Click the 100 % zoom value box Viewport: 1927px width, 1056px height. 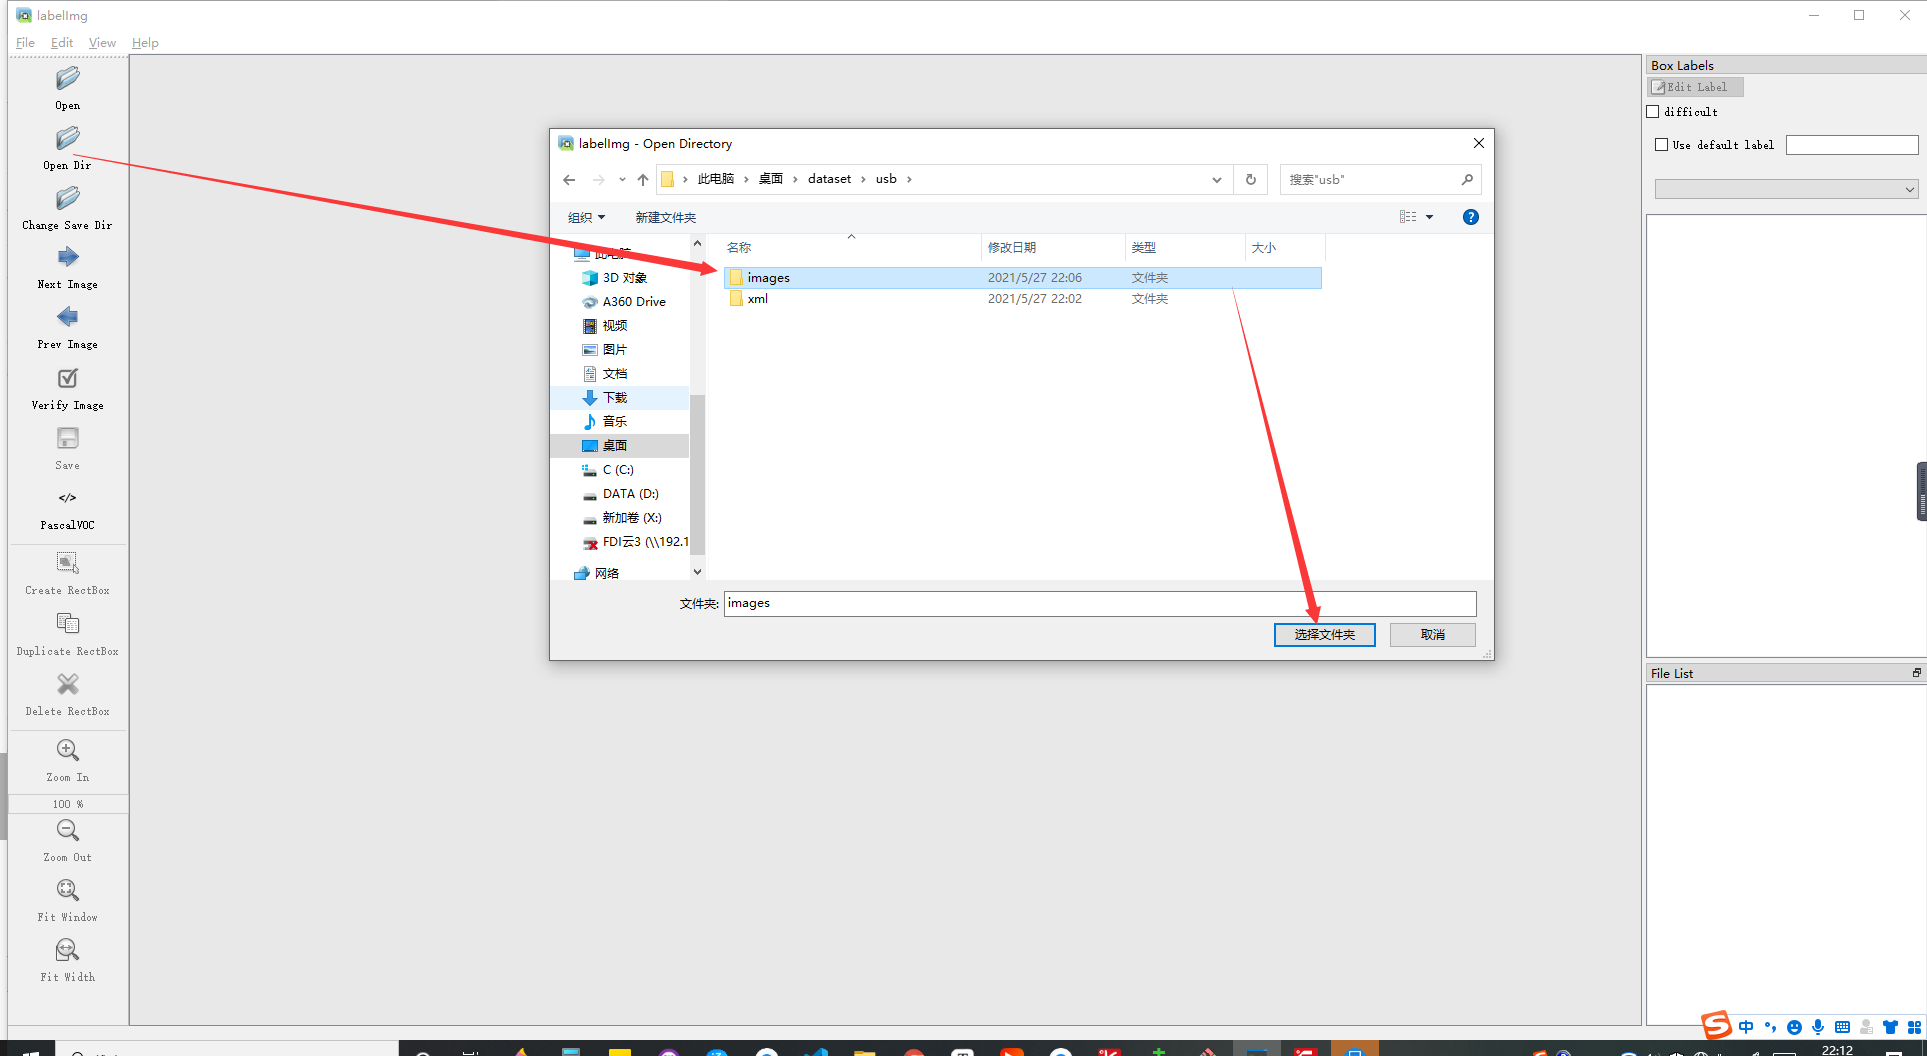pyautogui.click(x=67, y=804)
